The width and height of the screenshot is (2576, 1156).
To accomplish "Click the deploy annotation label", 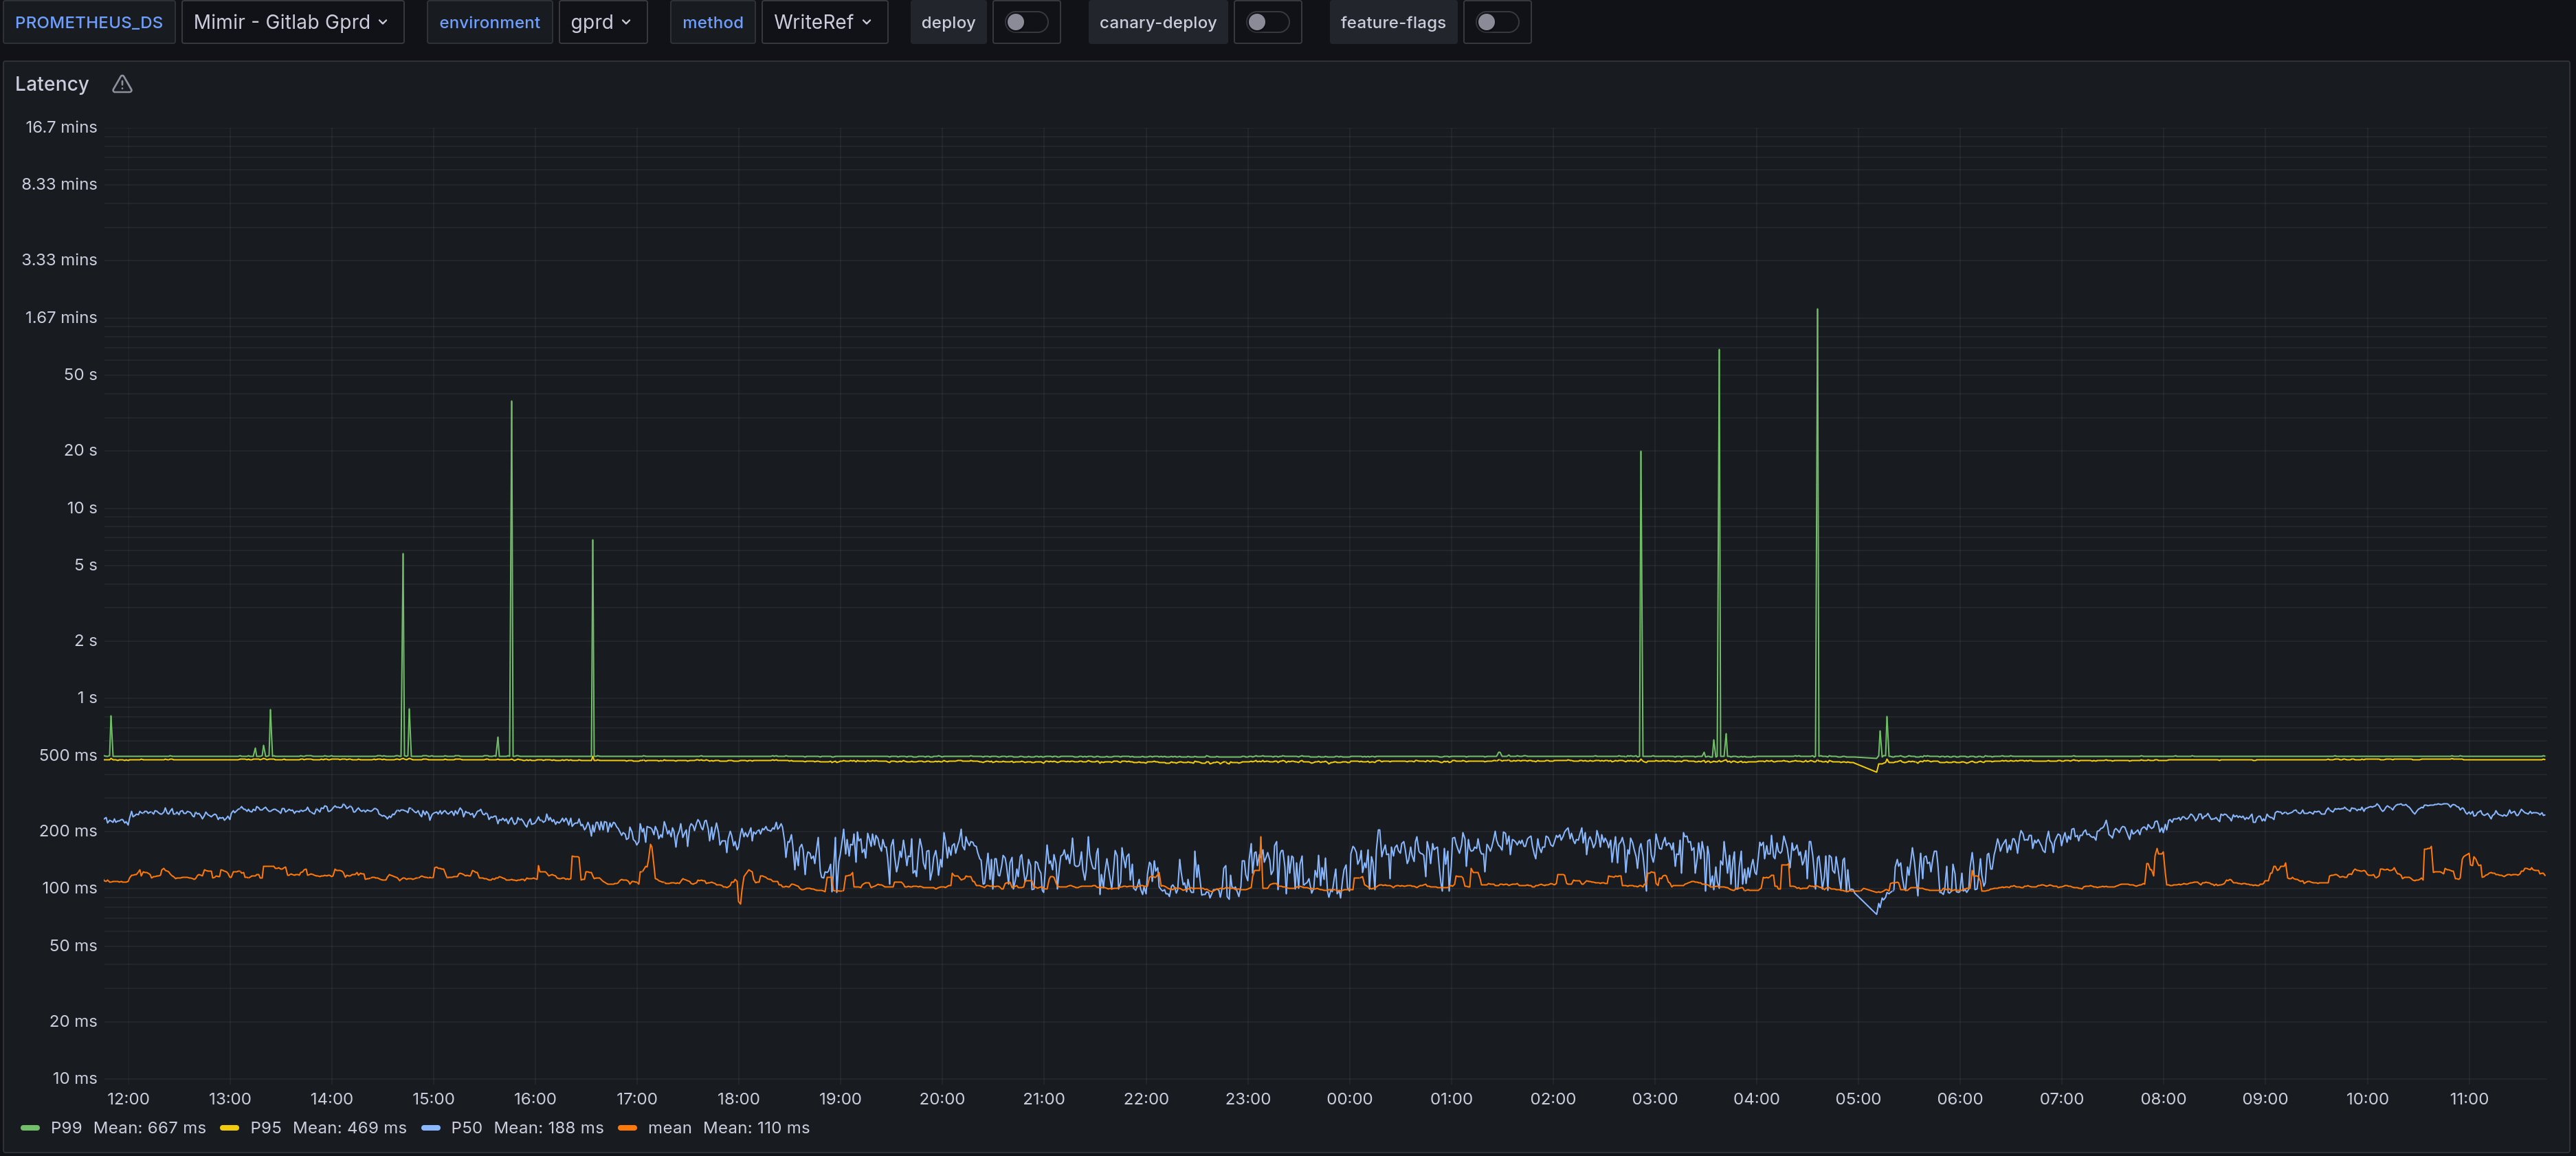I will pos(948,22).
